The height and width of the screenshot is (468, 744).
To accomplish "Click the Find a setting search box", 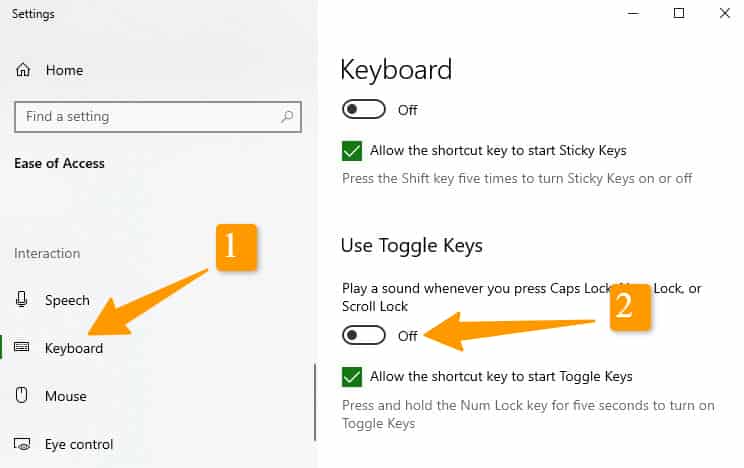I will (158, 116).
